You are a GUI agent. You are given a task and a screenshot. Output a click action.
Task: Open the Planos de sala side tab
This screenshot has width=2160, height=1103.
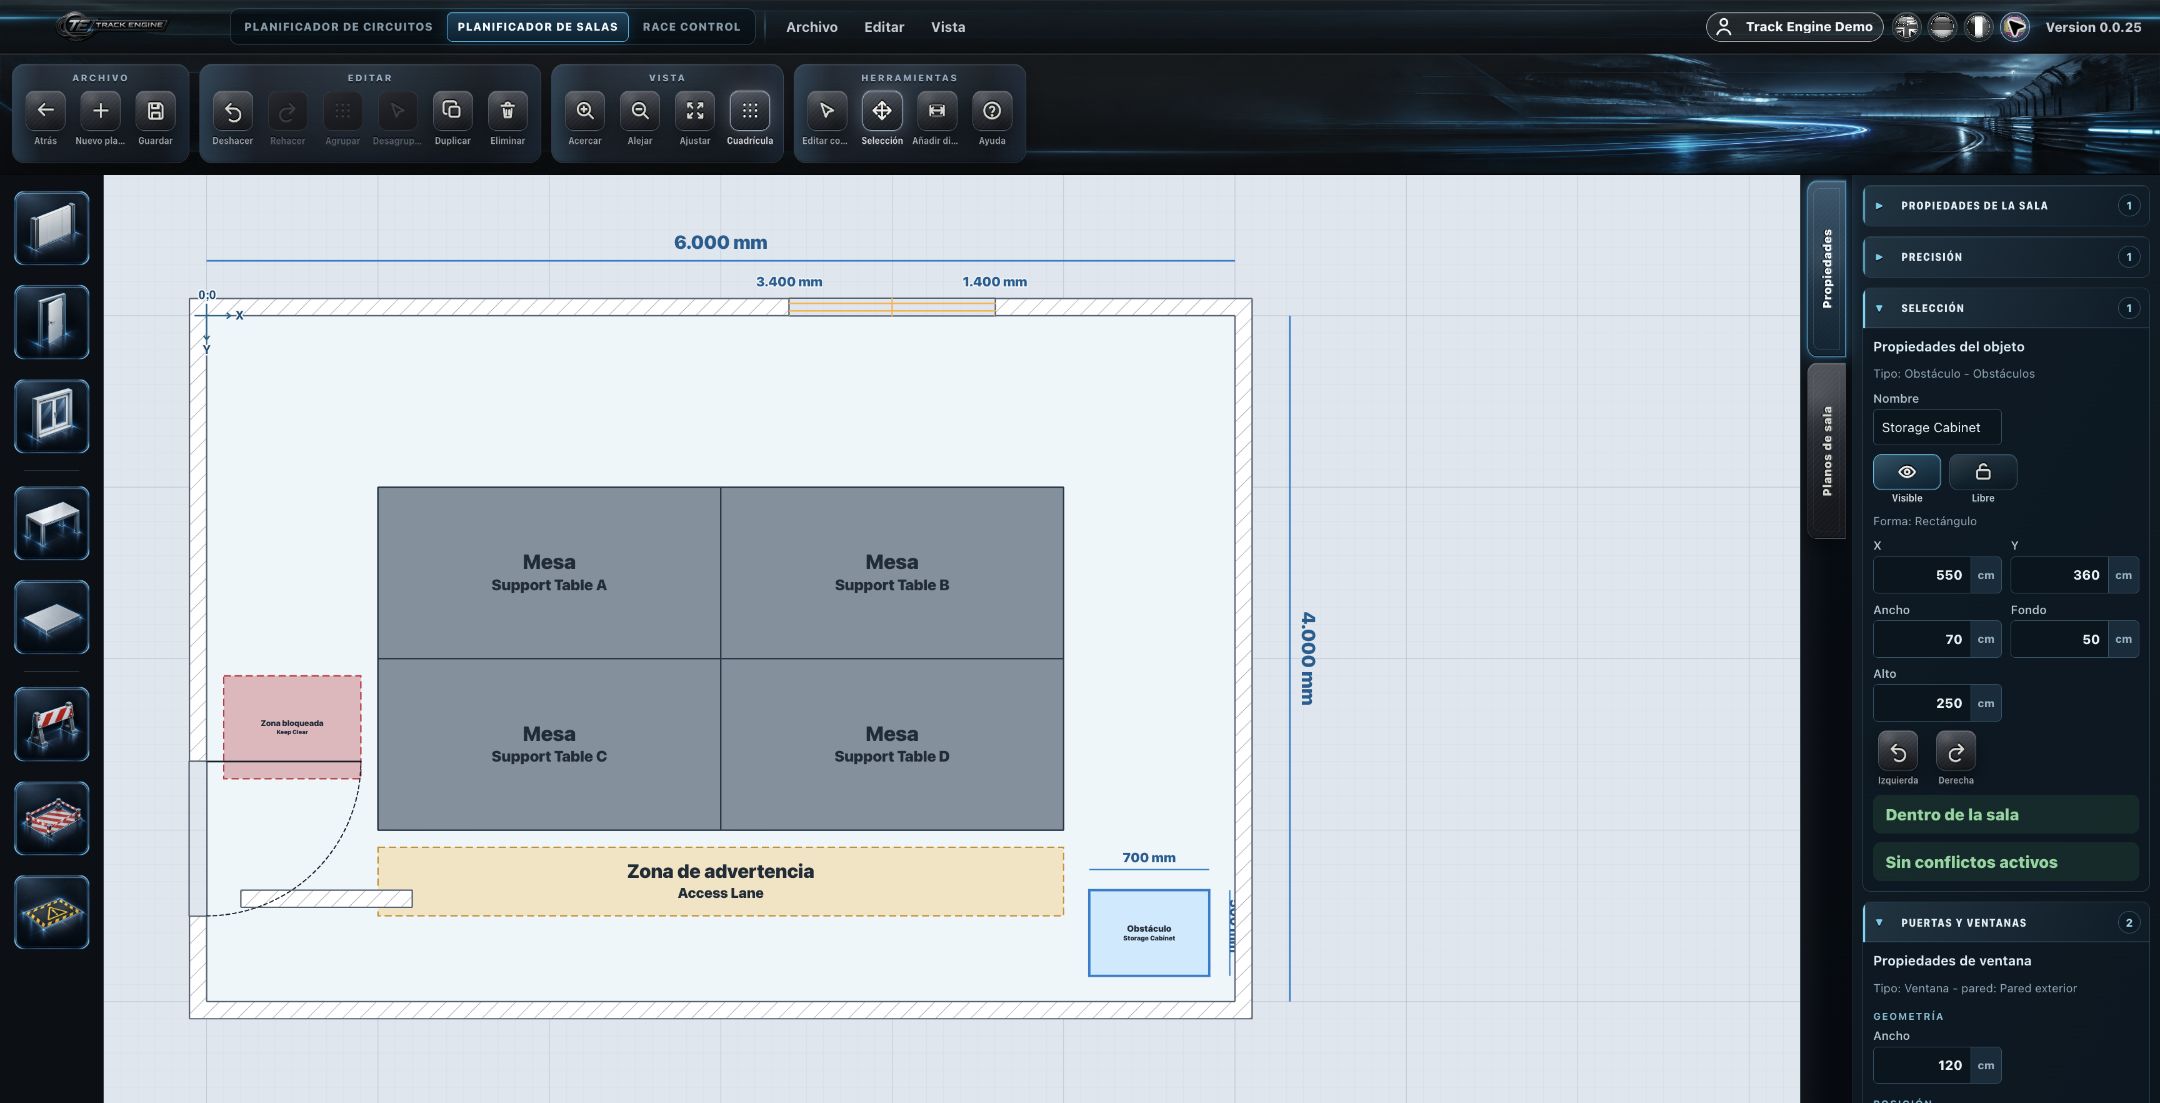point(1827,451)
